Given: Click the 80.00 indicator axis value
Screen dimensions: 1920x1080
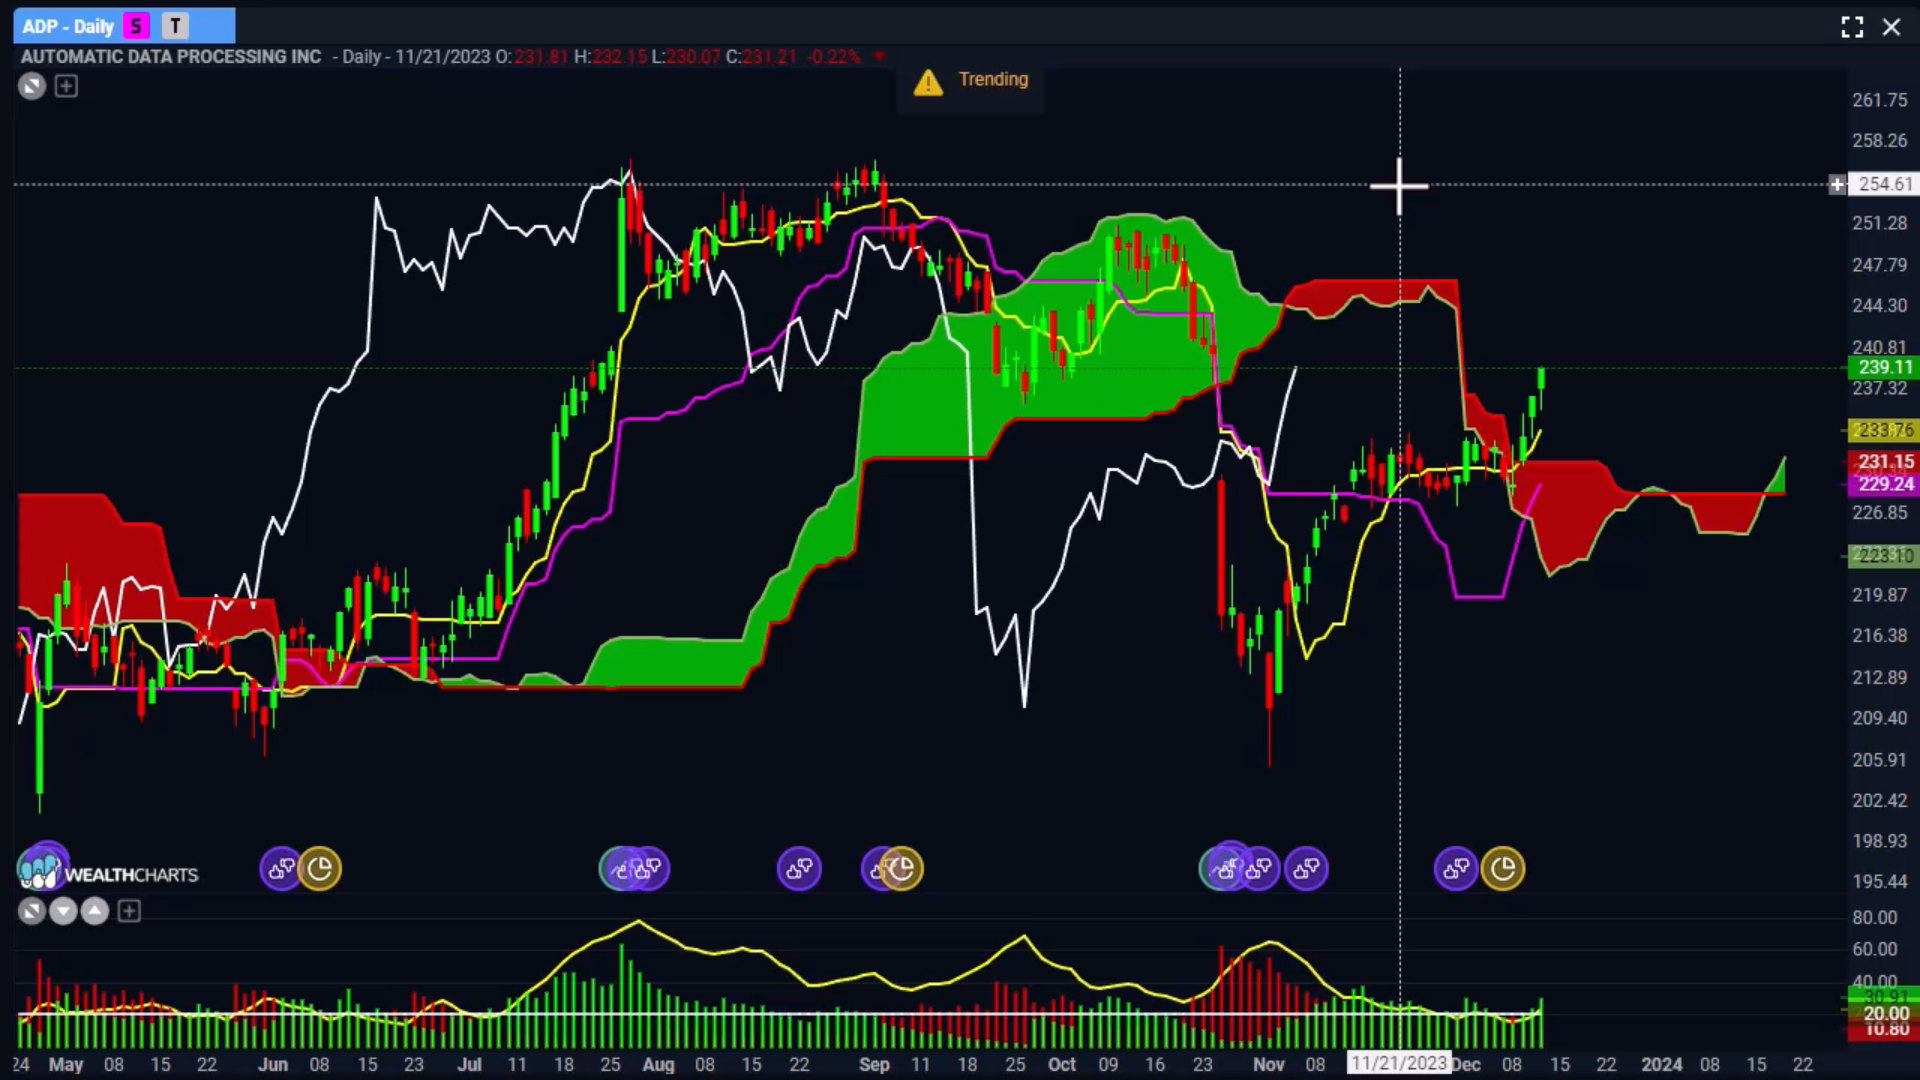Looking at the screenshot, I should pos(1874,917).
